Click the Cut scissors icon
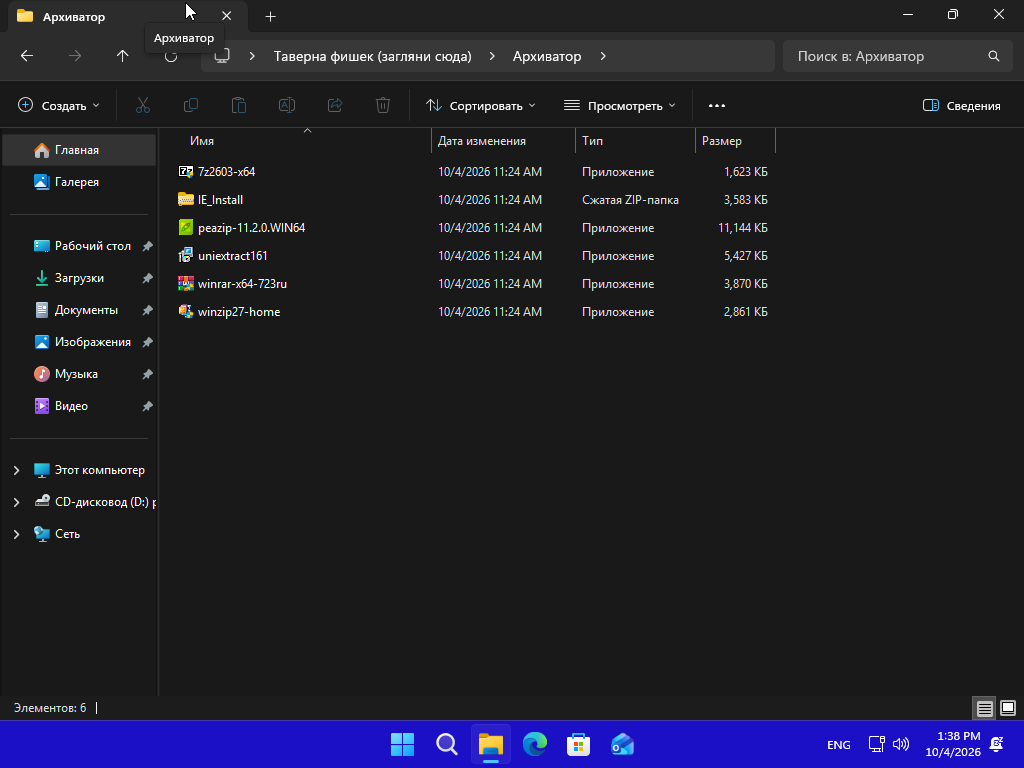Screen dimensions: 1024x768 (x=143, y=105)
